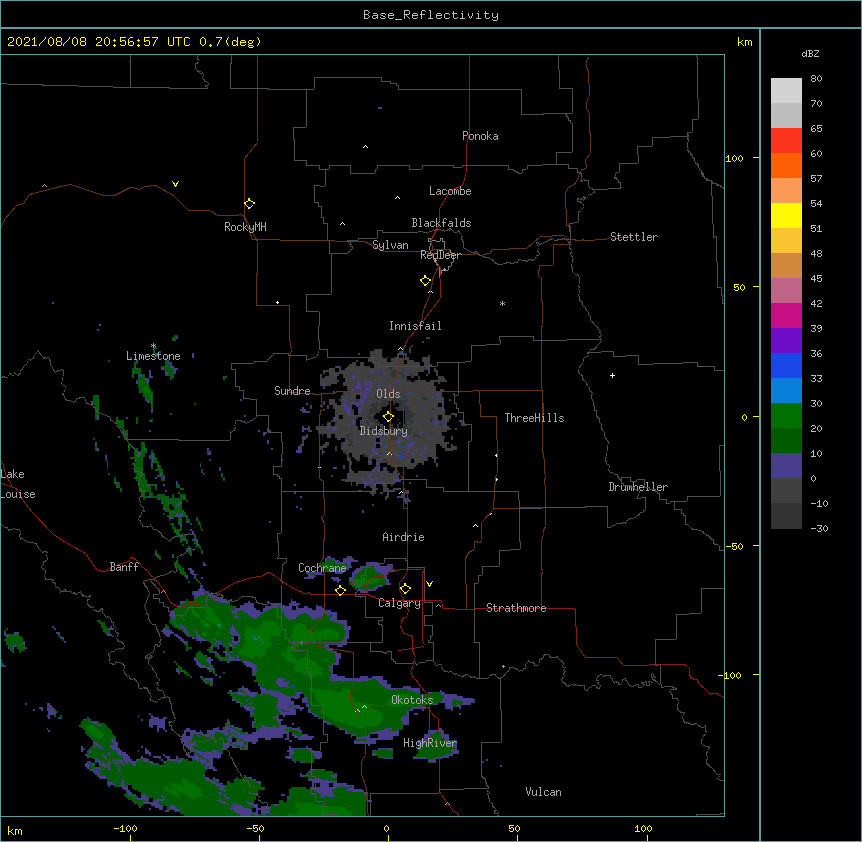
Task: Pick the pink 42-45 dBZ legend swatch
Action: [x=786, y=290]
